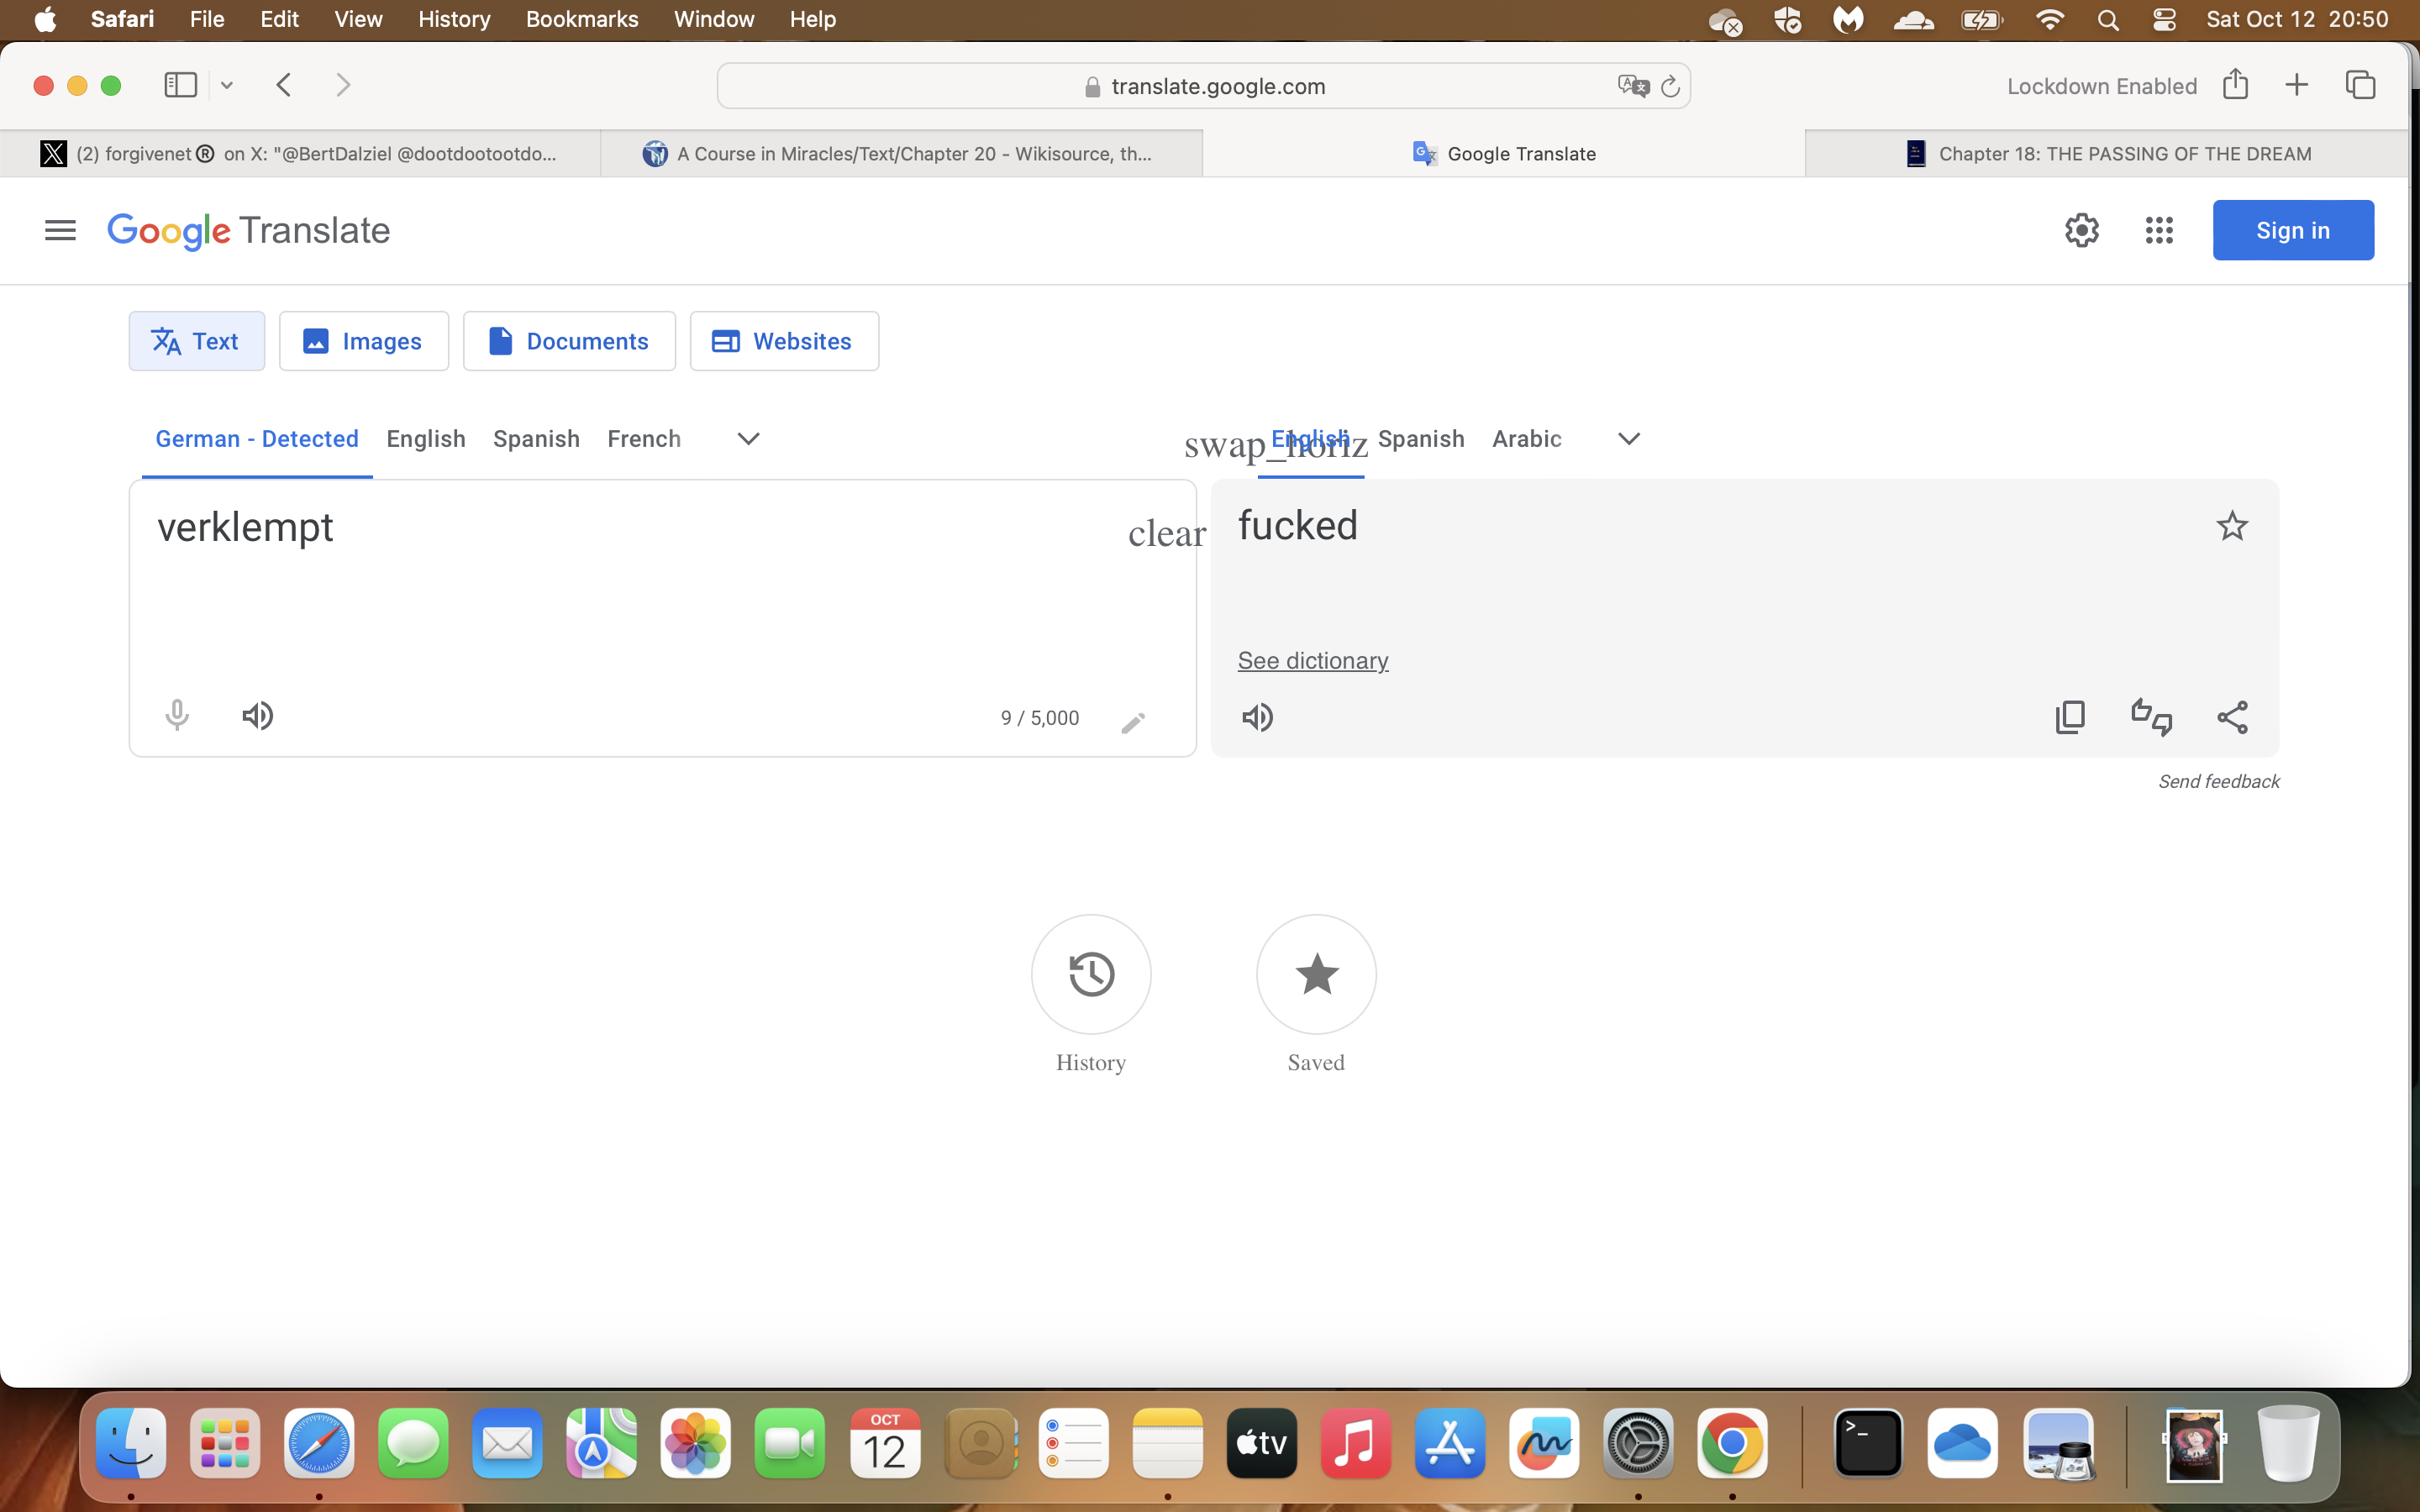Switch to Documents translation mode

tap(569, 341)
